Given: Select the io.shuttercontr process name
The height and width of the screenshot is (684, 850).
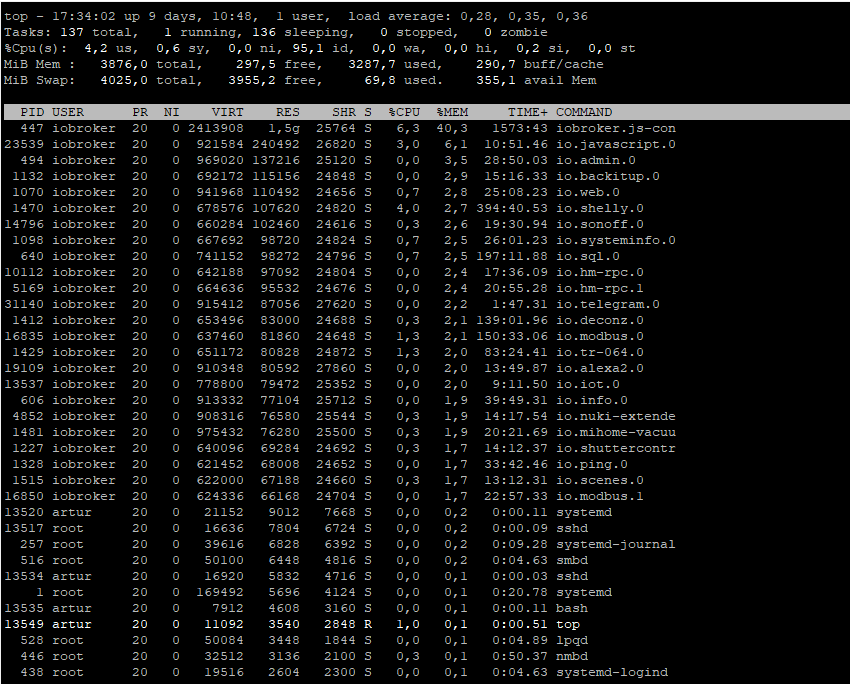Looking at the screenshot, I should (616, 448).
